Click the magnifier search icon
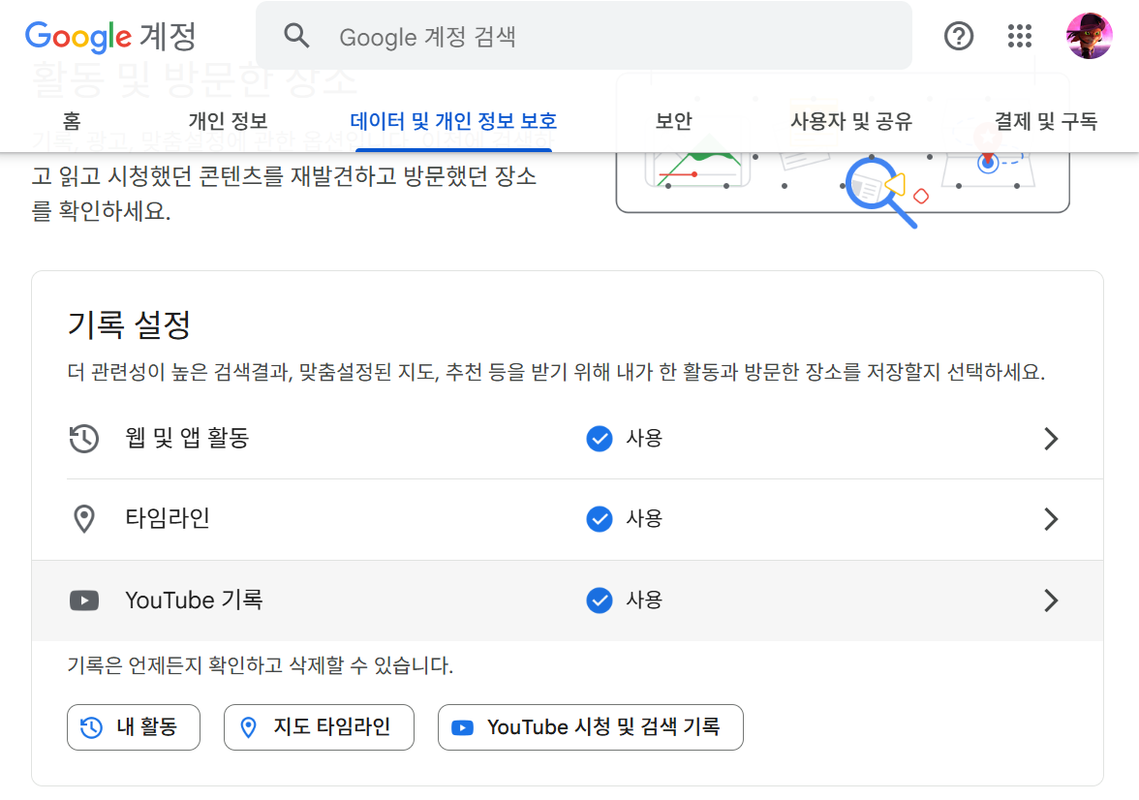The width and height of the screenshot is (1139, 800). pos(296,36)
